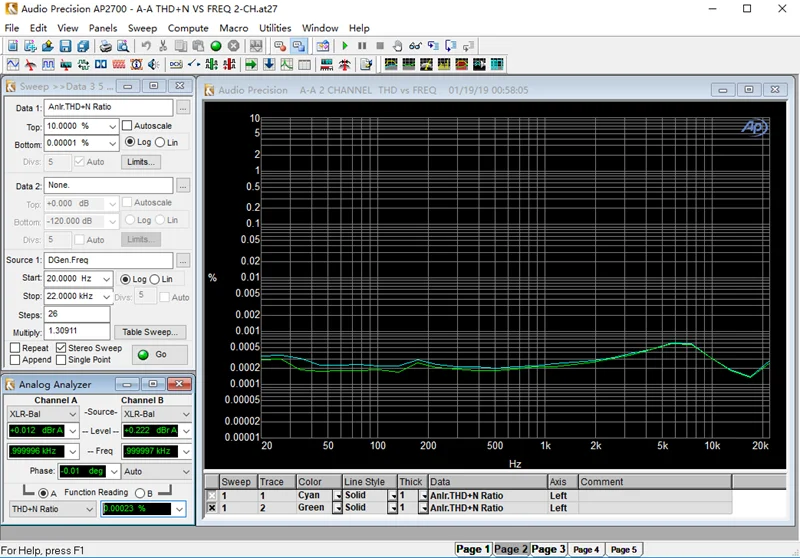Screen dimensions: 800x558
Task: Click the blue down arrow toolbar icon
Action: [269, 64]
